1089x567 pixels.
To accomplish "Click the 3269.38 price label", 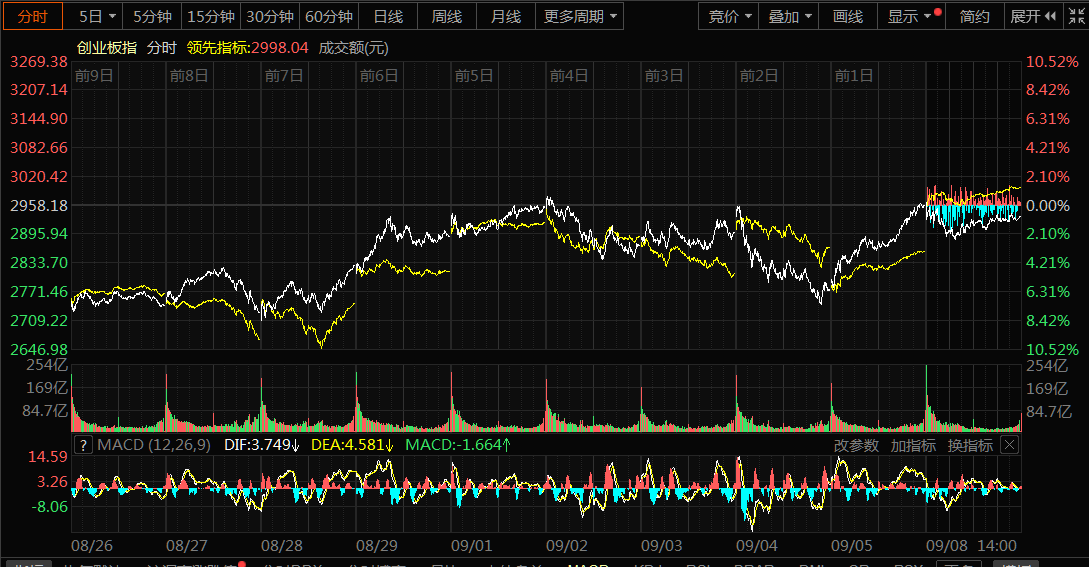I will click(x=39, y=62).
